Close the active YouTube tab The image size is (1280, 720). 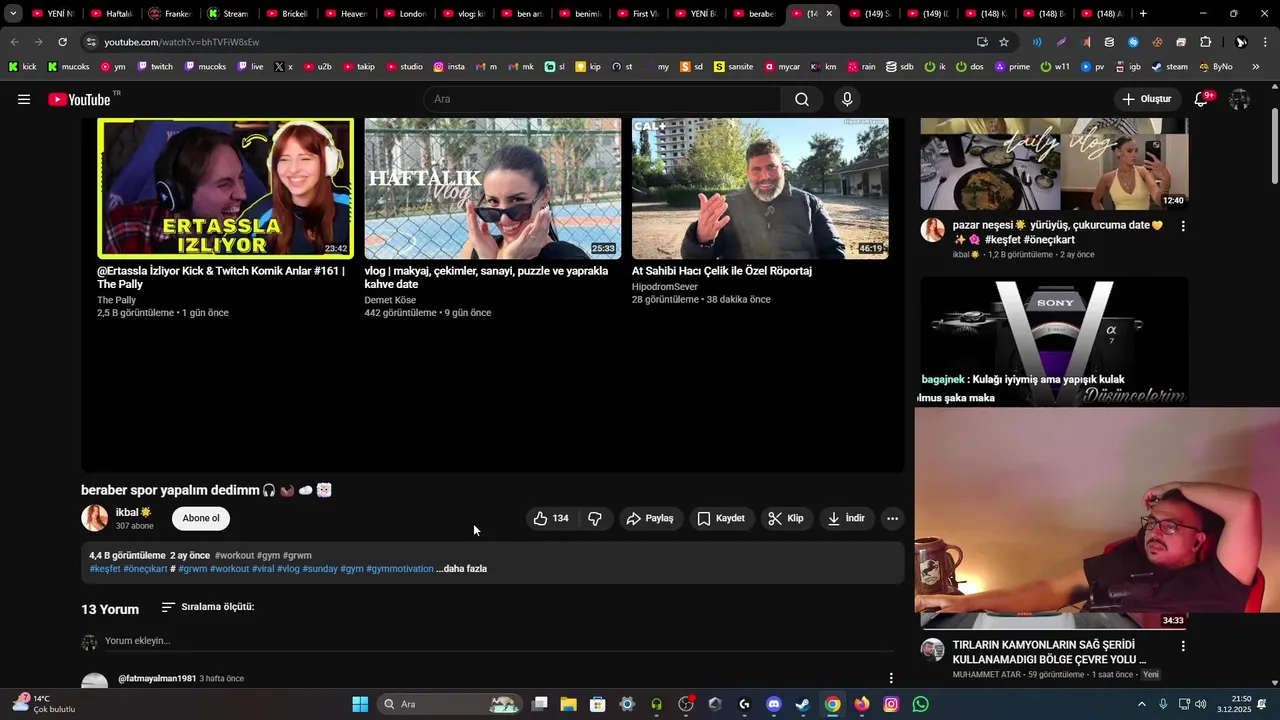pyautogui.click(x=829, y=14)
